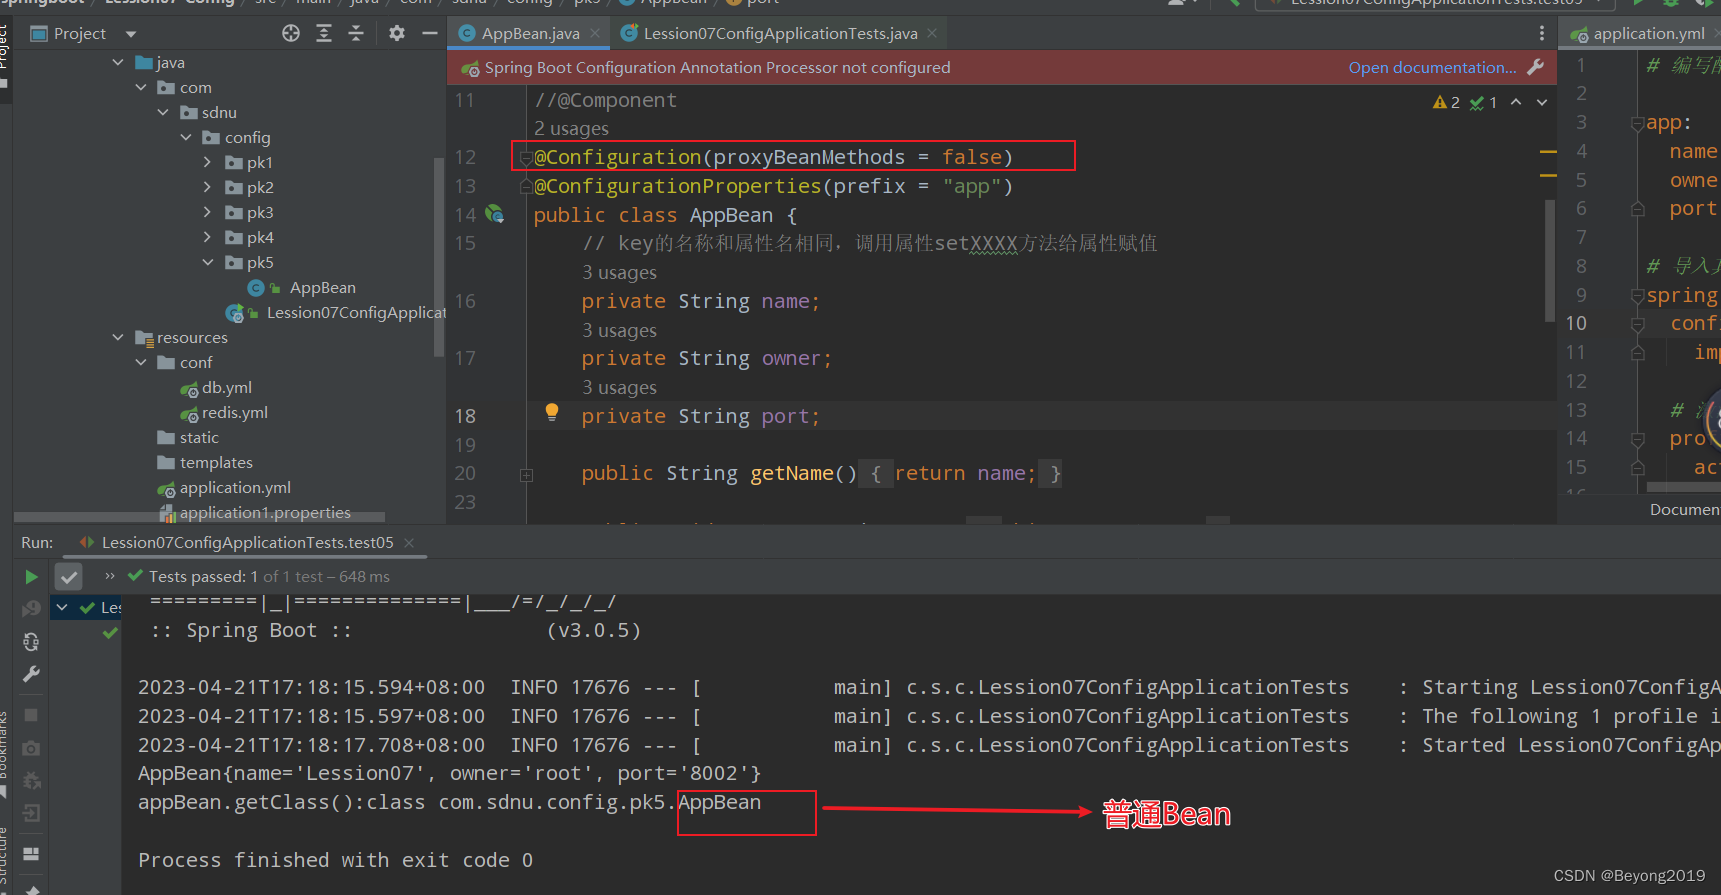The image size is (1721, 895).
Task: Select AppBean class in project tree
Action: coord(322,287)
